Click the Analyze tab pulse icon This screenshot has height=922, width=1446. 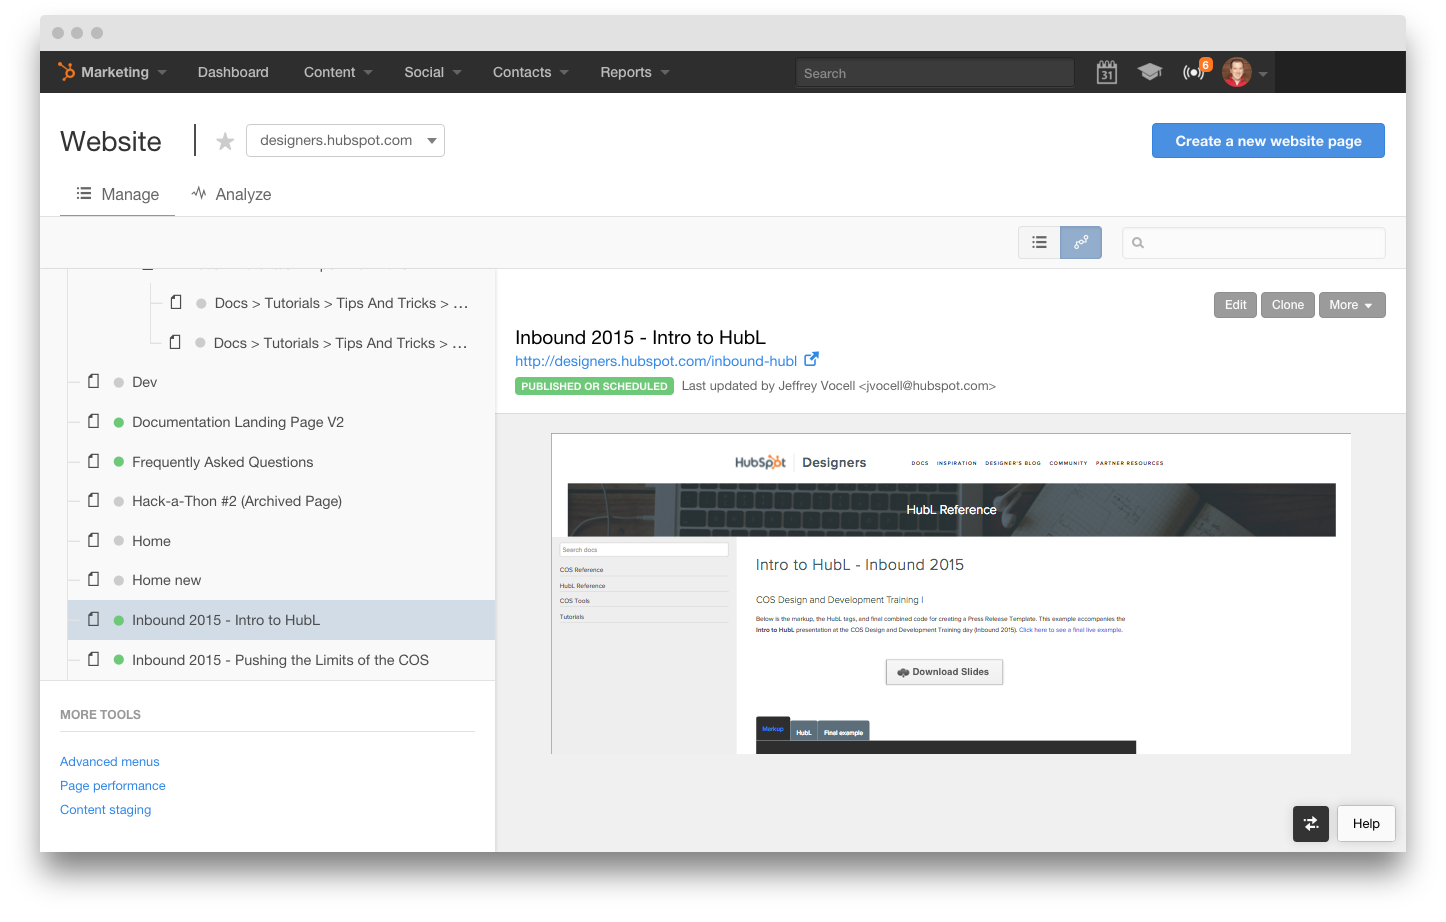point(199,193)
